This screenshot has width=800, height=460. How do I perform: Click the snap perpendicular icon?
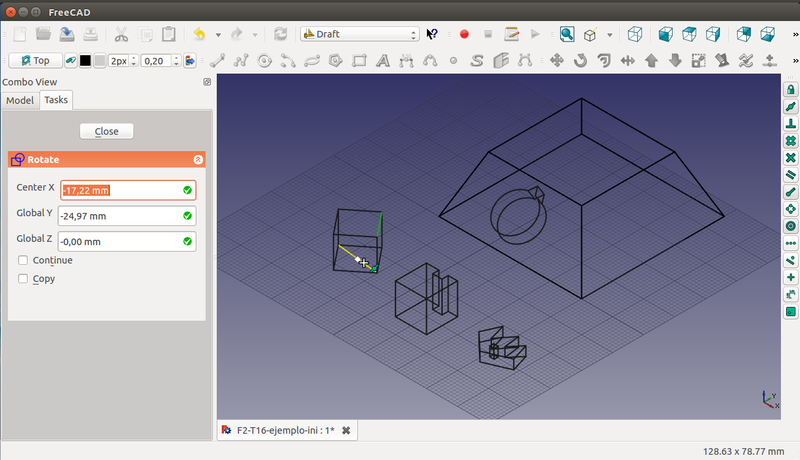pyautogui.click(x=790, y=123)
